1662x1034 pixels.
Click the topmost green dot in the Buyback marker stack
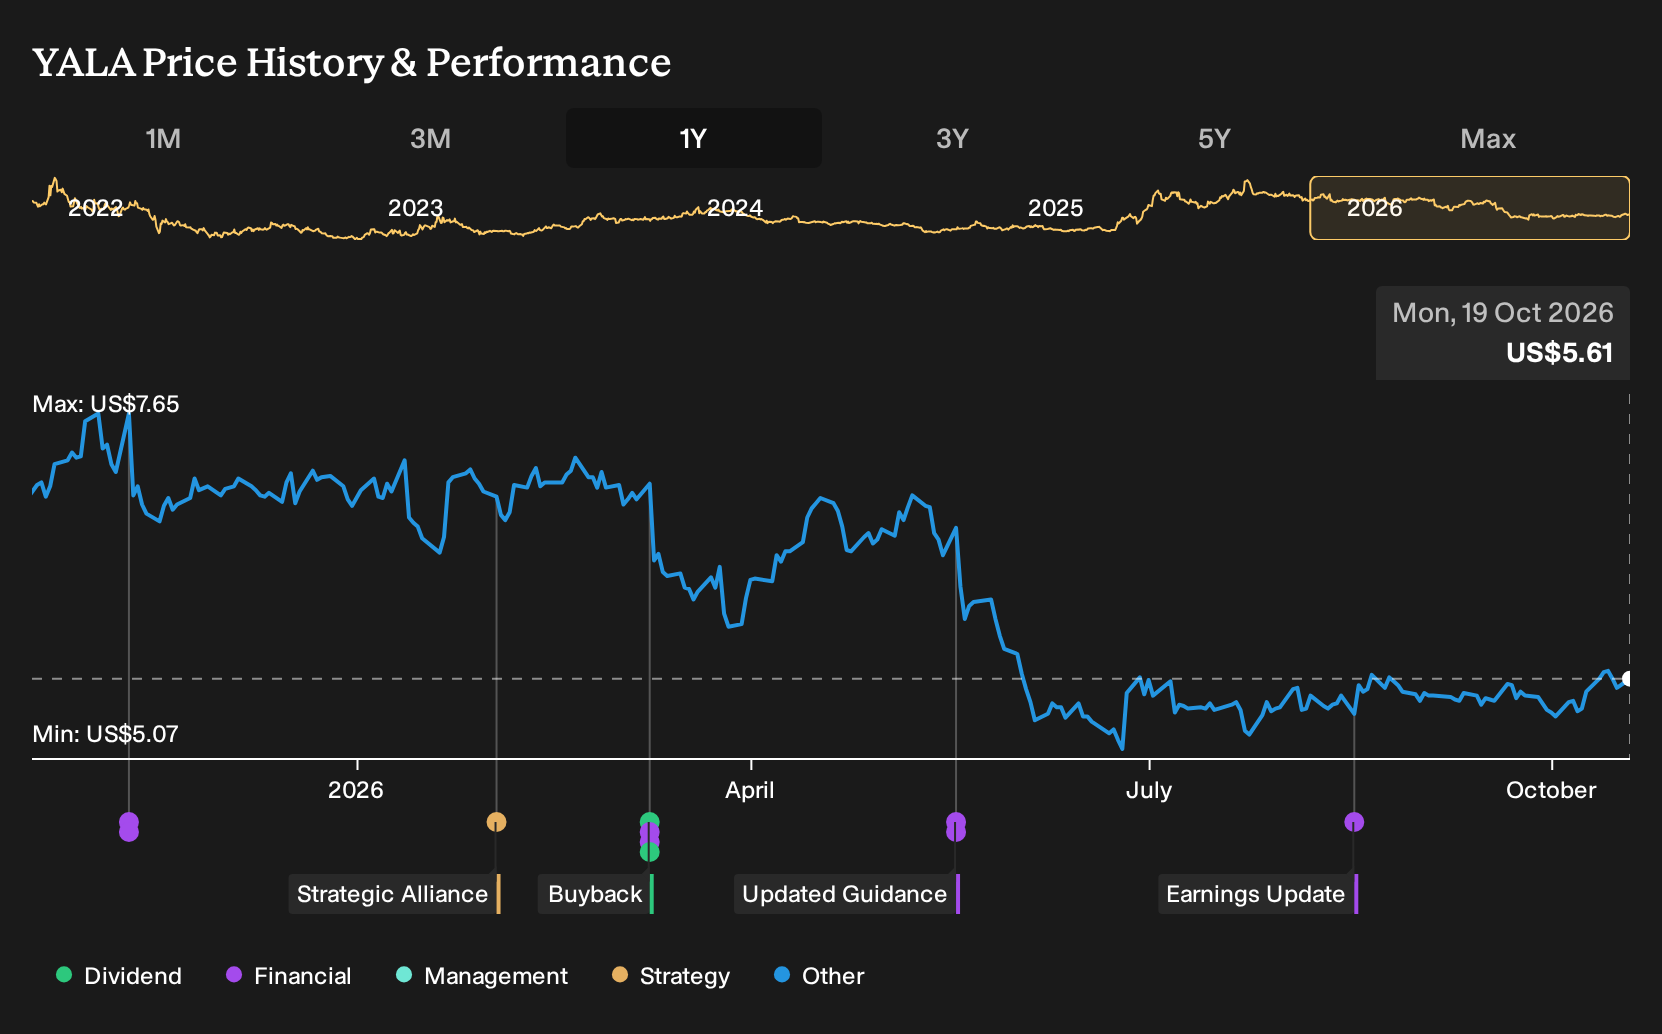tap(649, 821)
